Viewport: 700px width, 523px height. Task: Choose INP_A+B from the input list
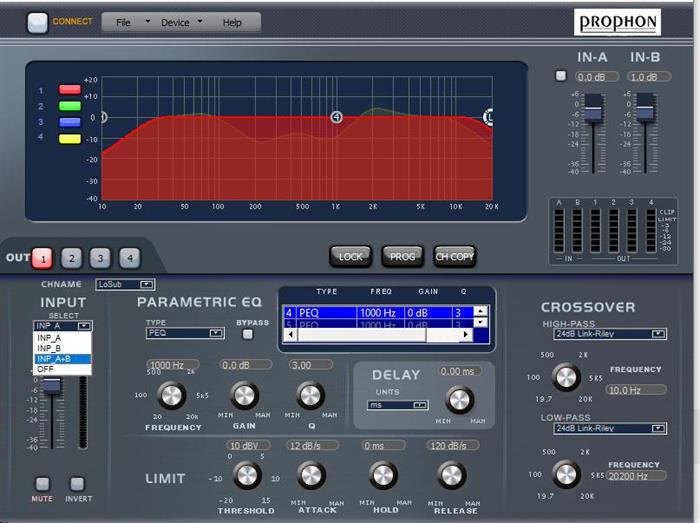(x=61, y=358)
